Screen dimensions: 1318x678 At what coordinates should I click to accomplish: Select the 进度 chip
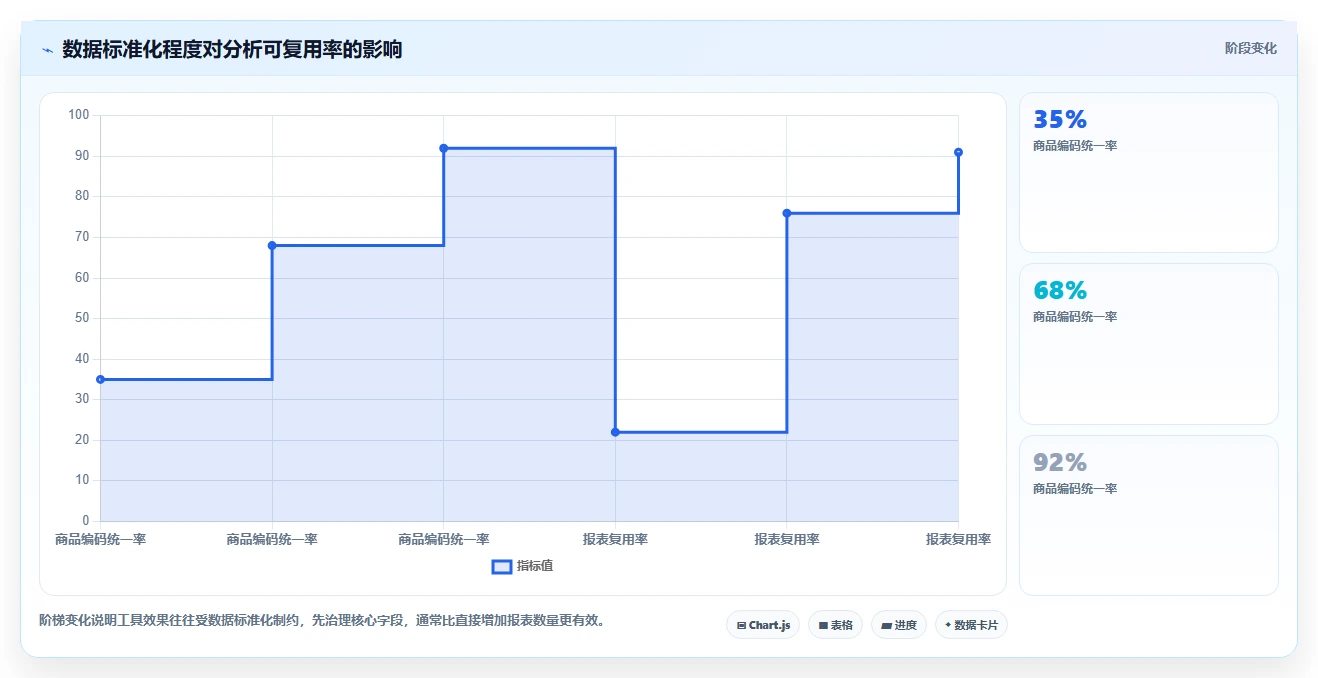coord(899,625)
